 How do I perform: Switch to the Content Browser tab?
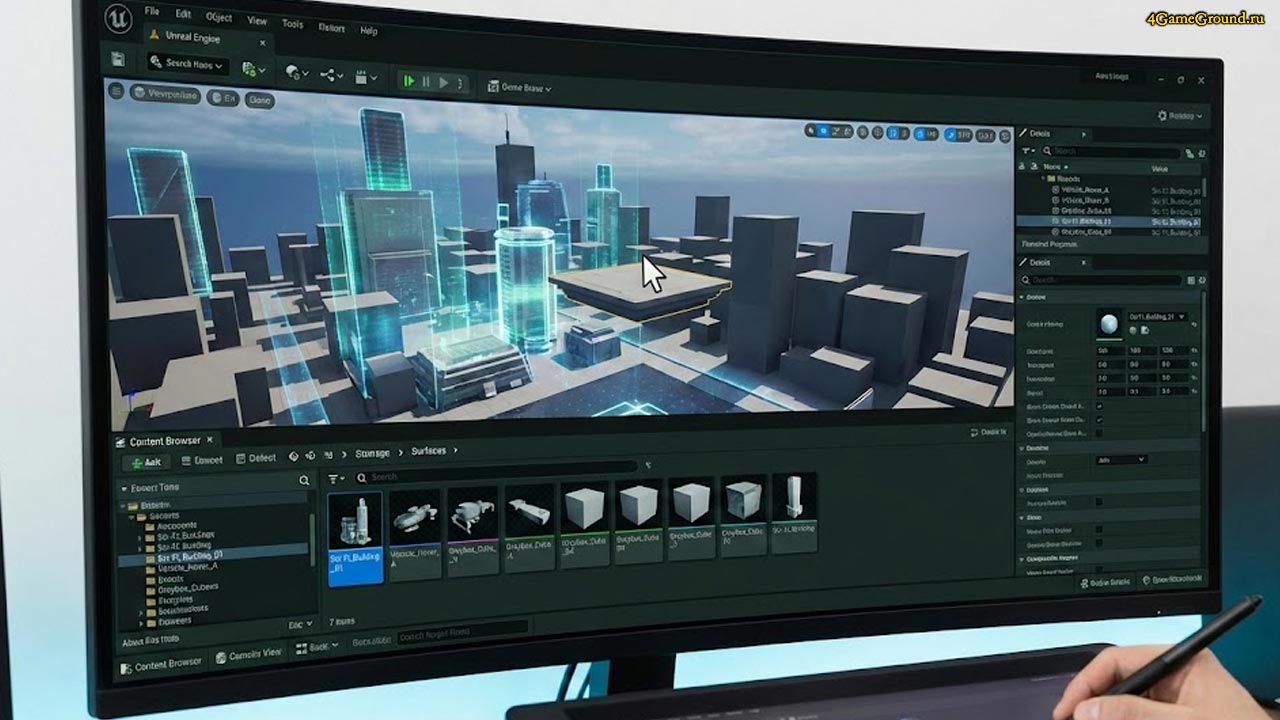165,441
